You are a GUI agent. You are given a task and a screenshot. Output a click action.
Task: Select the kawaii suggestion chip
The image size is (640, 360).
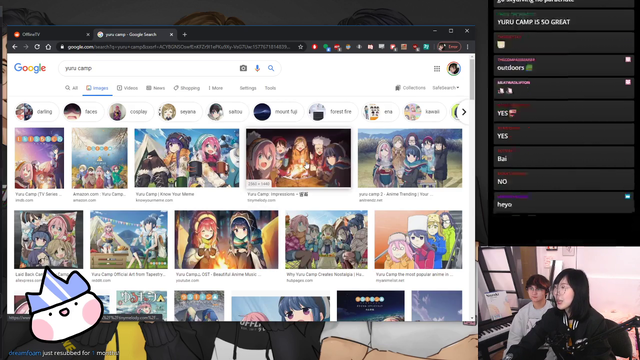tap(424, 112)
